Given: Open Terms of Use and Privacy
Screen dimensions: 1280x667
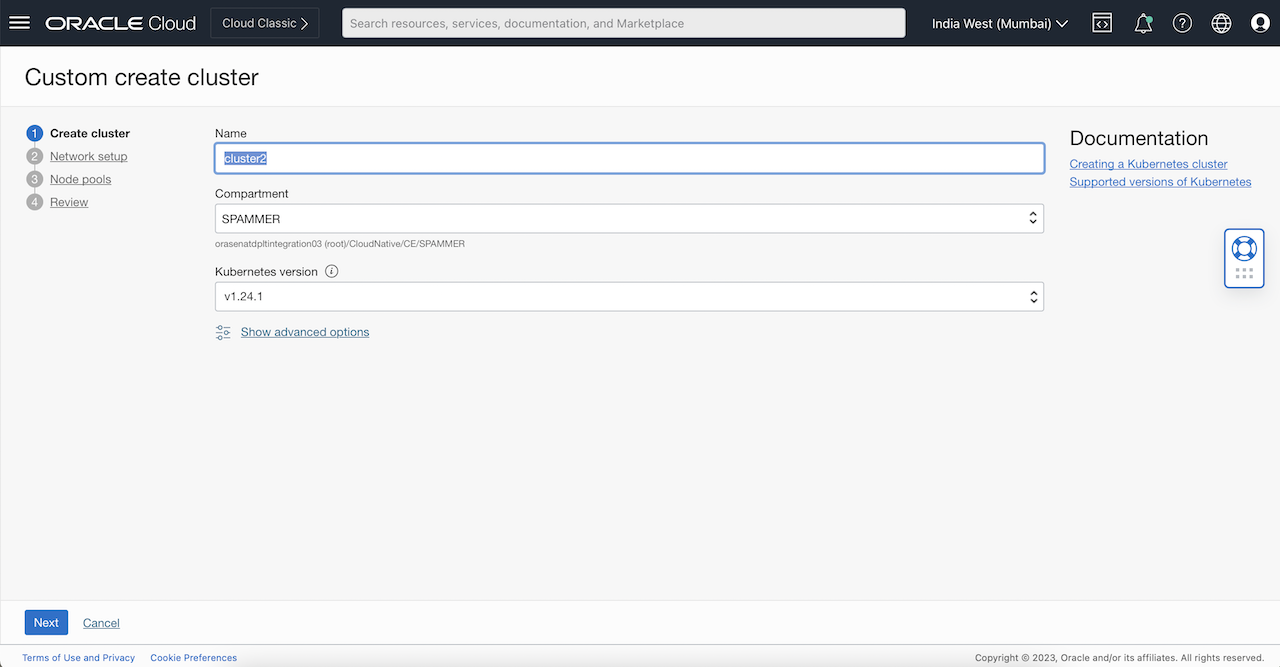Looking at the screenshot, I should 79,658.
